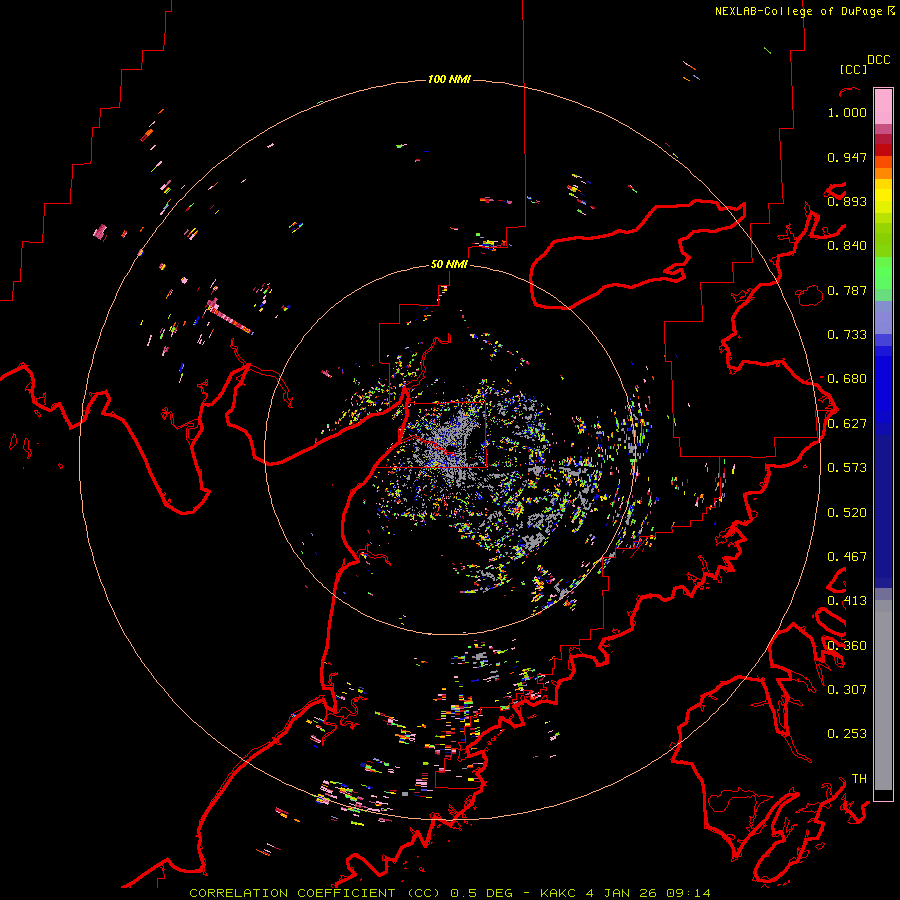Click the 0.467 color scale value
This screenshot has height=900, width=900.
[x=847, y=557]
